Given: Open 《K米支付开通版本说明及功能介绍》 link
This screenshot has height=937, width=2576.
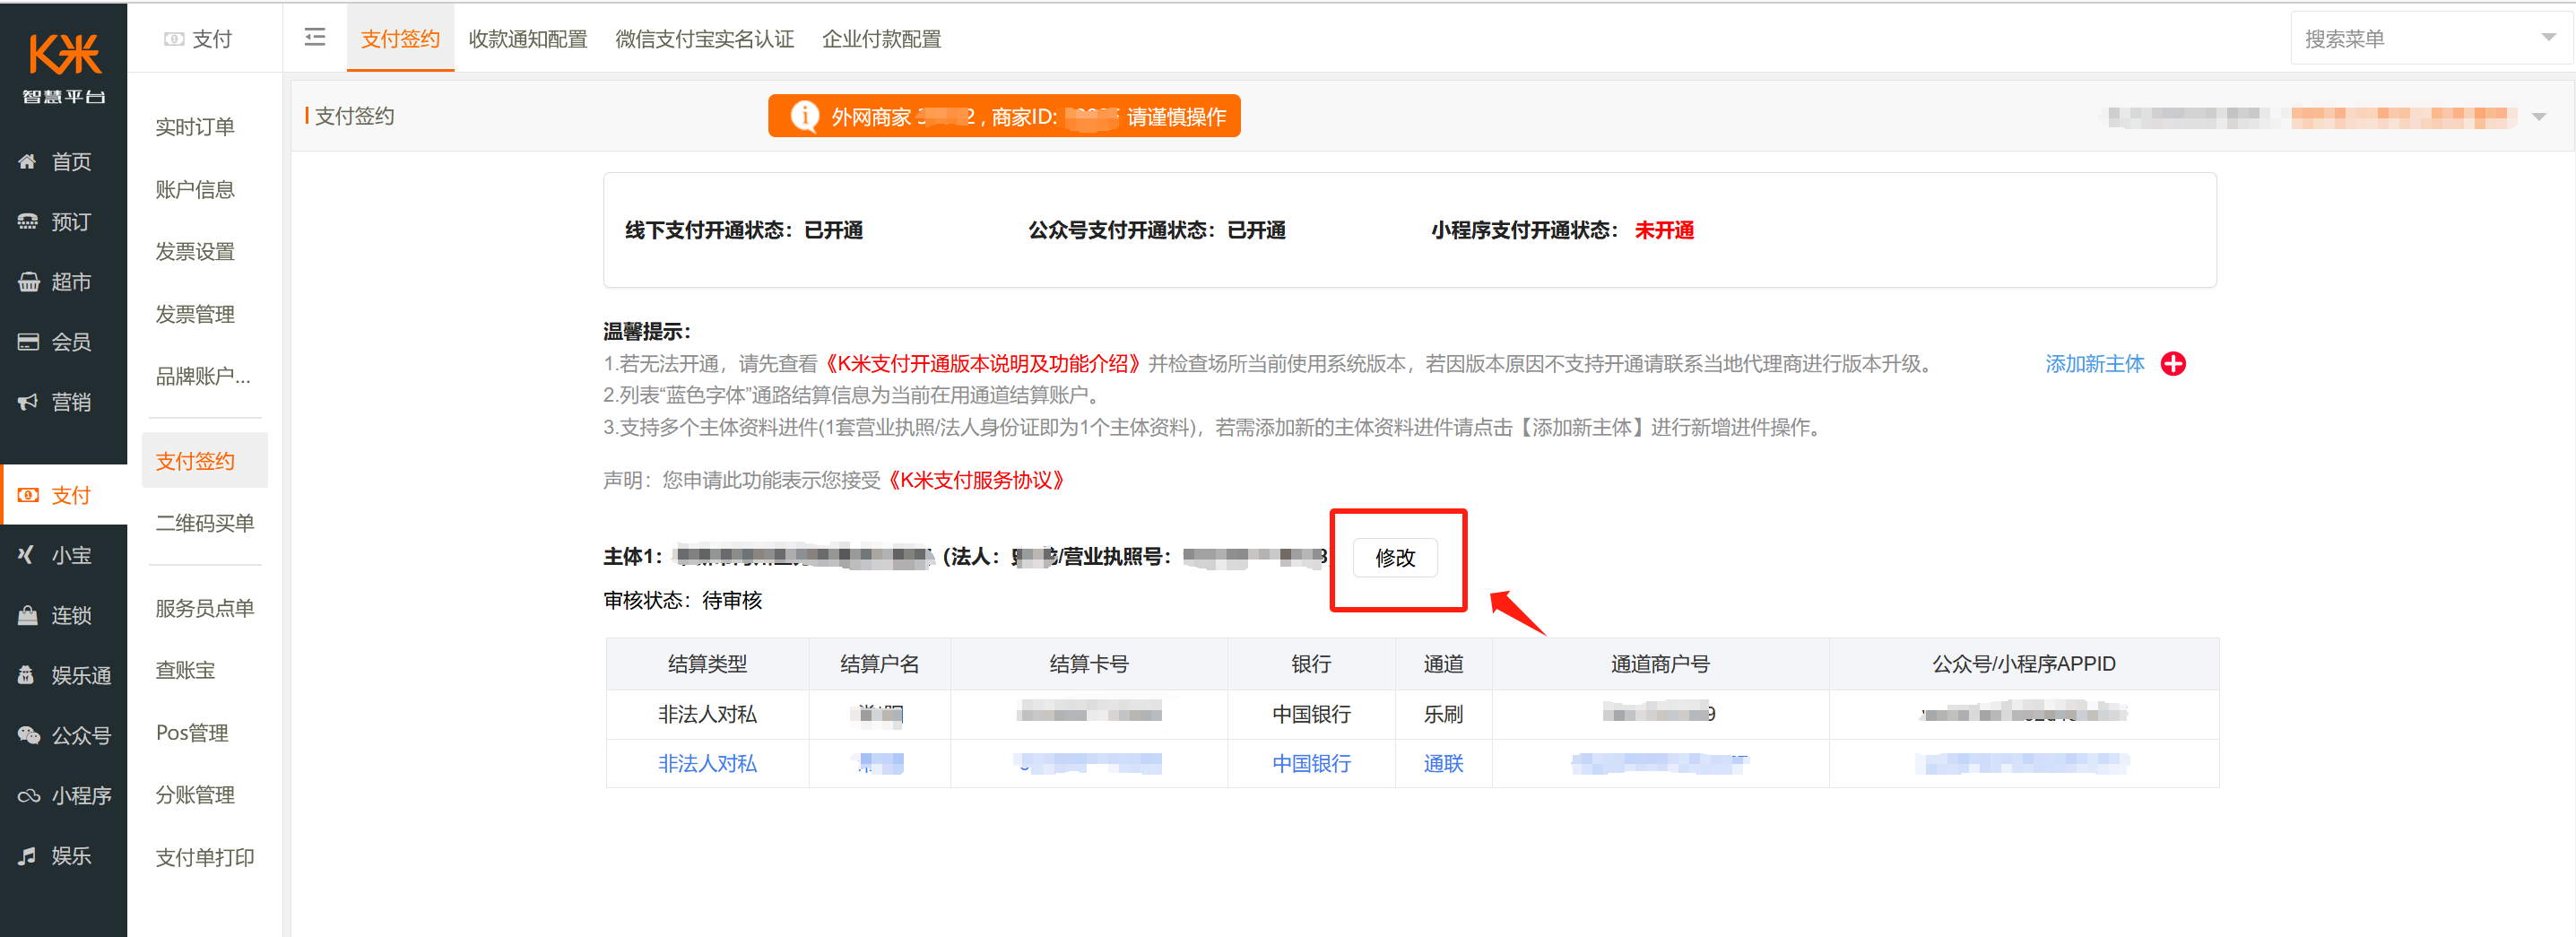Looking at the screenshot, I should pos(982,364).
